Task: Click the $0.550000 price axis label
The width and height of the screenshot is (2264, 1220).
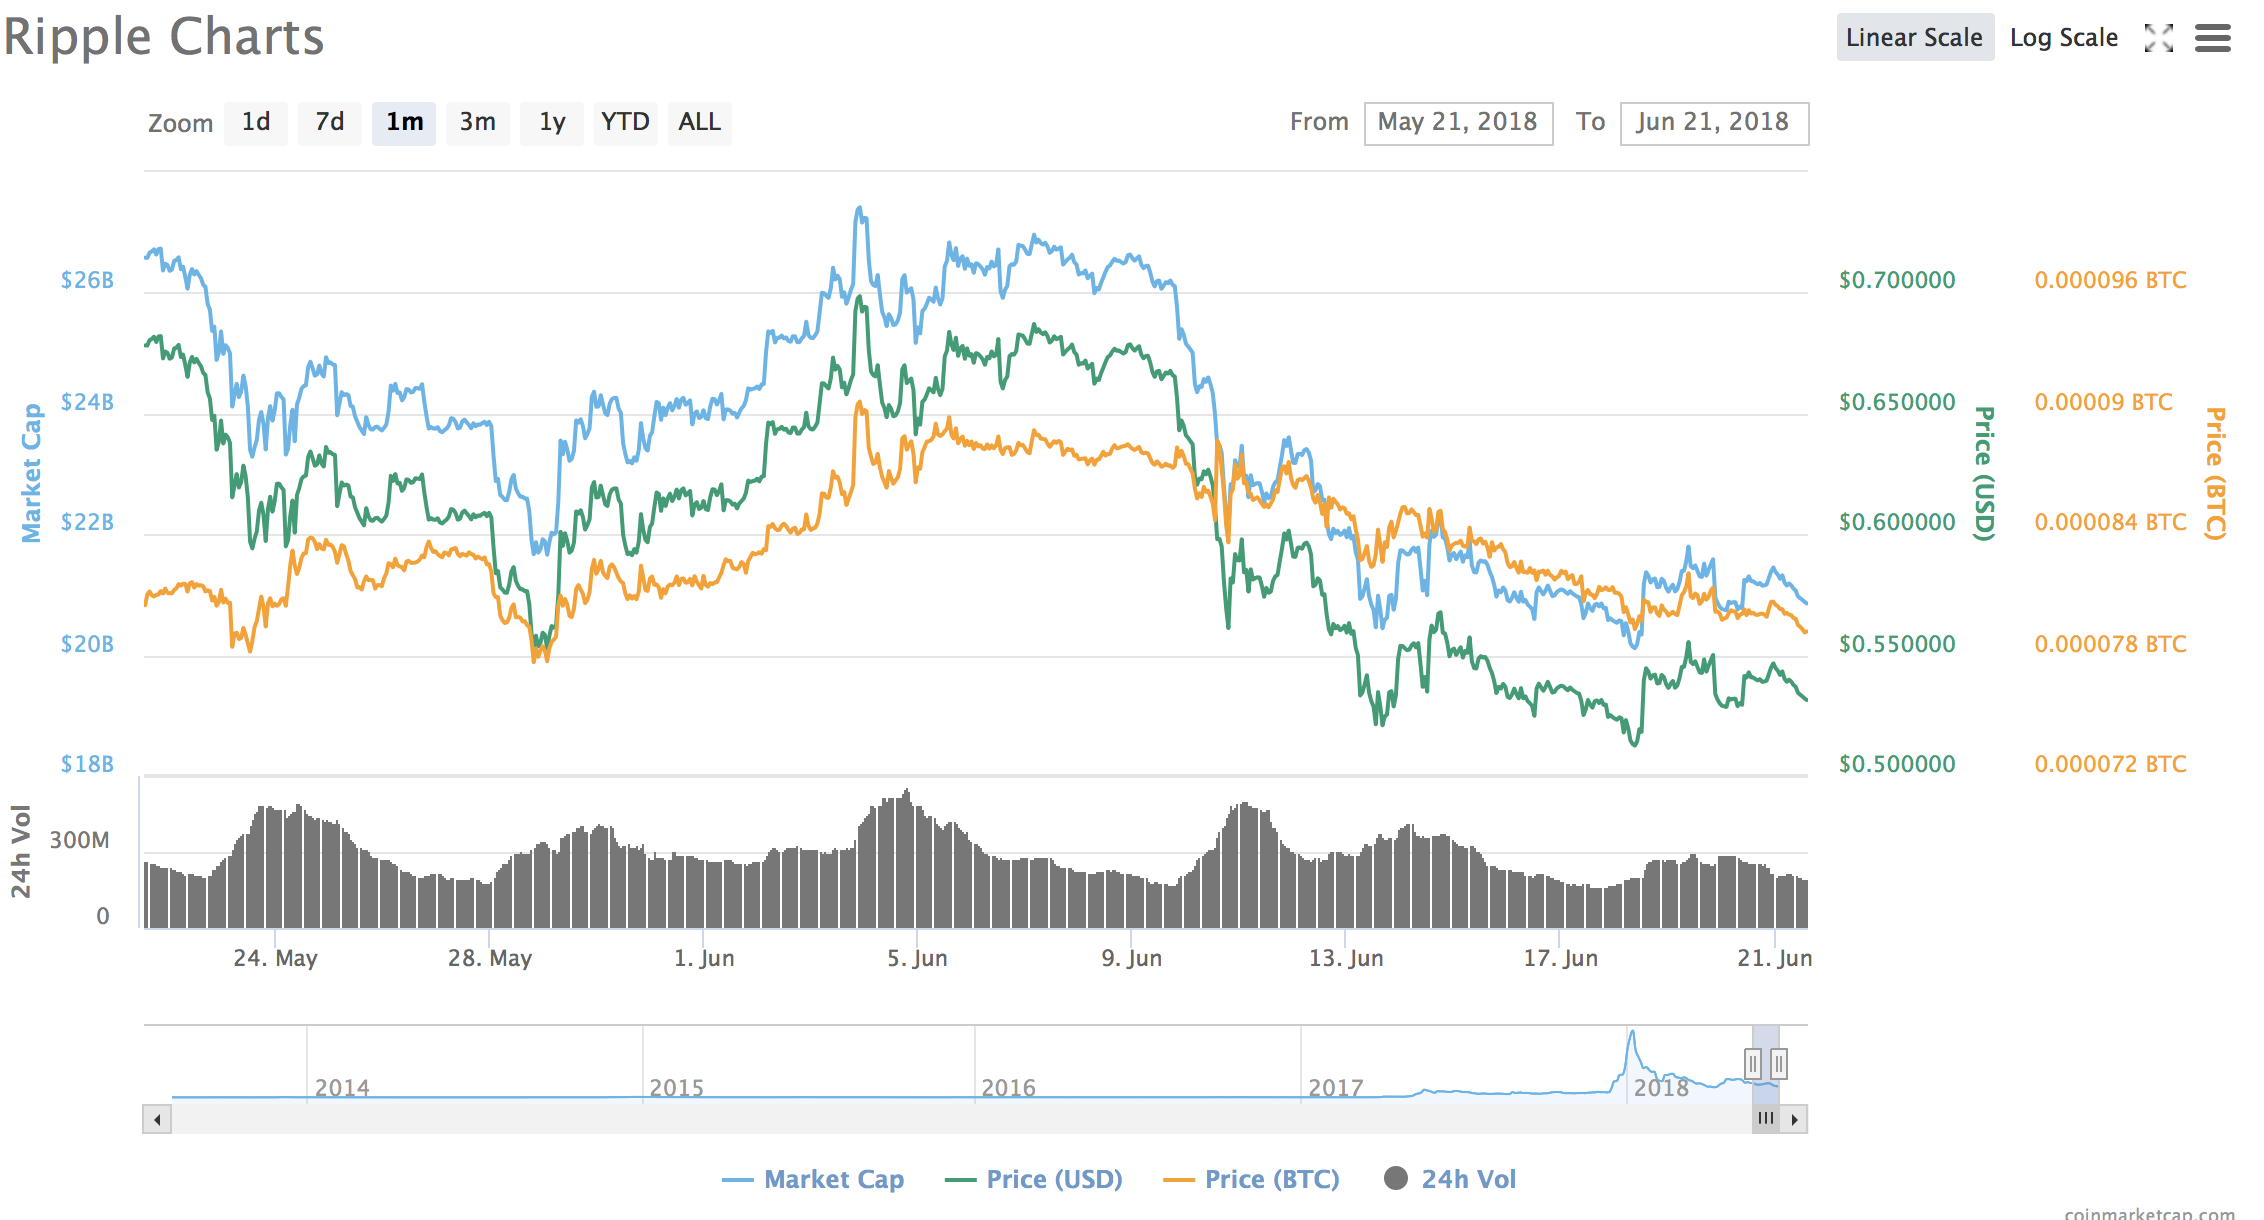Action: (1897, 644)
